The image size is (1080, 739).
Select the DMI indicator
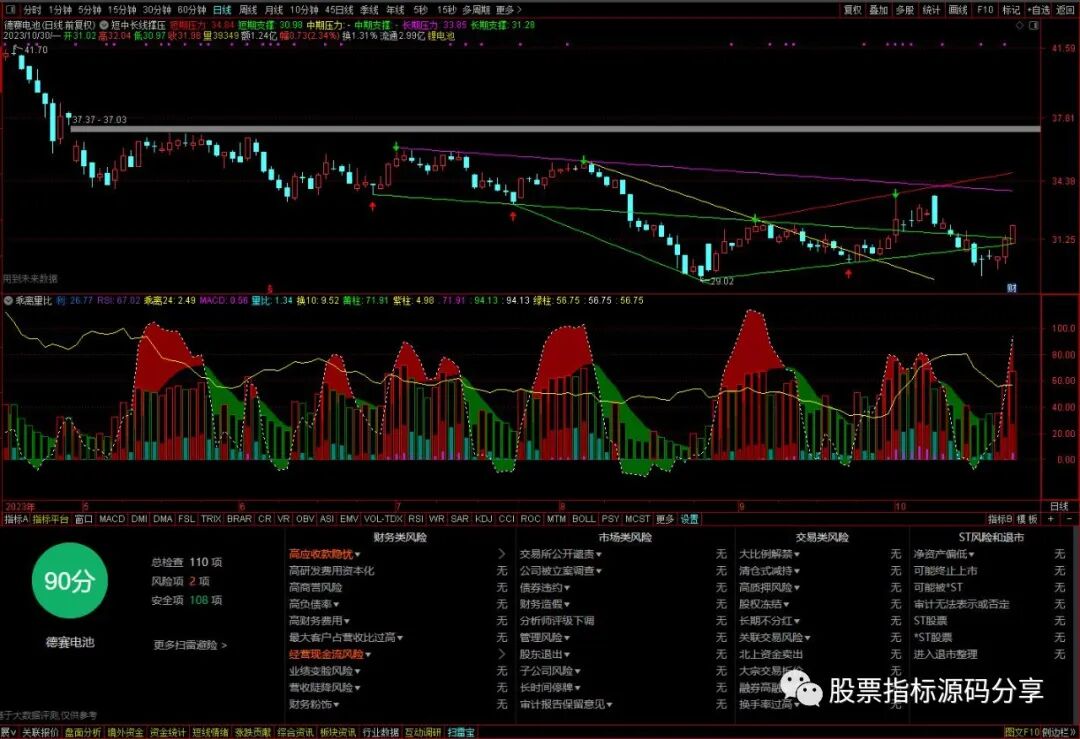pyautogui.click(x=139, y=519)
